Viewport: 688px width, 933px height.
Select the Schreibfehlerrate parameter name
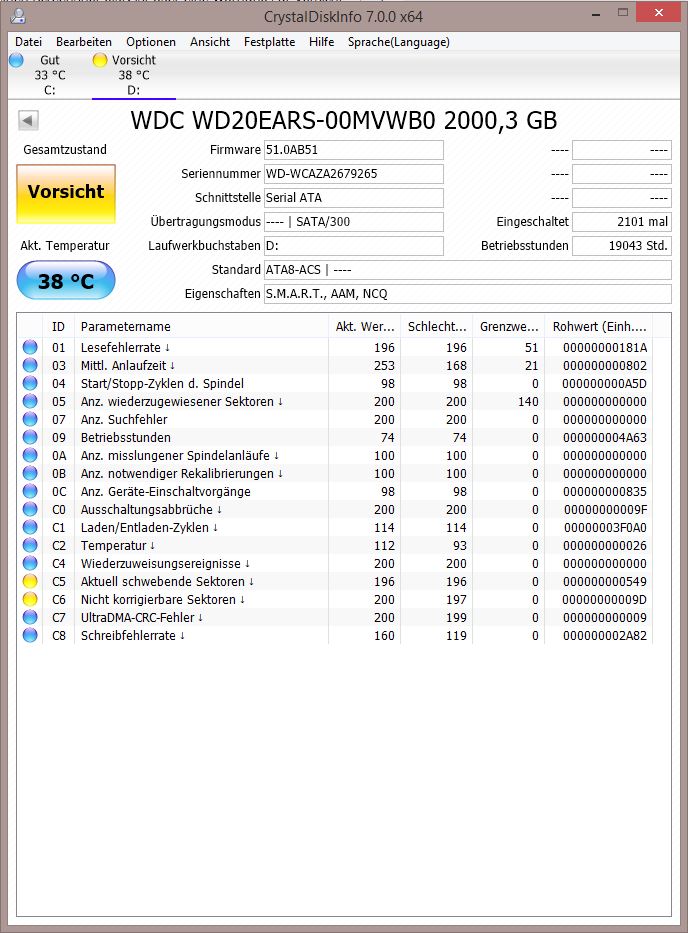tap(128, 635)
